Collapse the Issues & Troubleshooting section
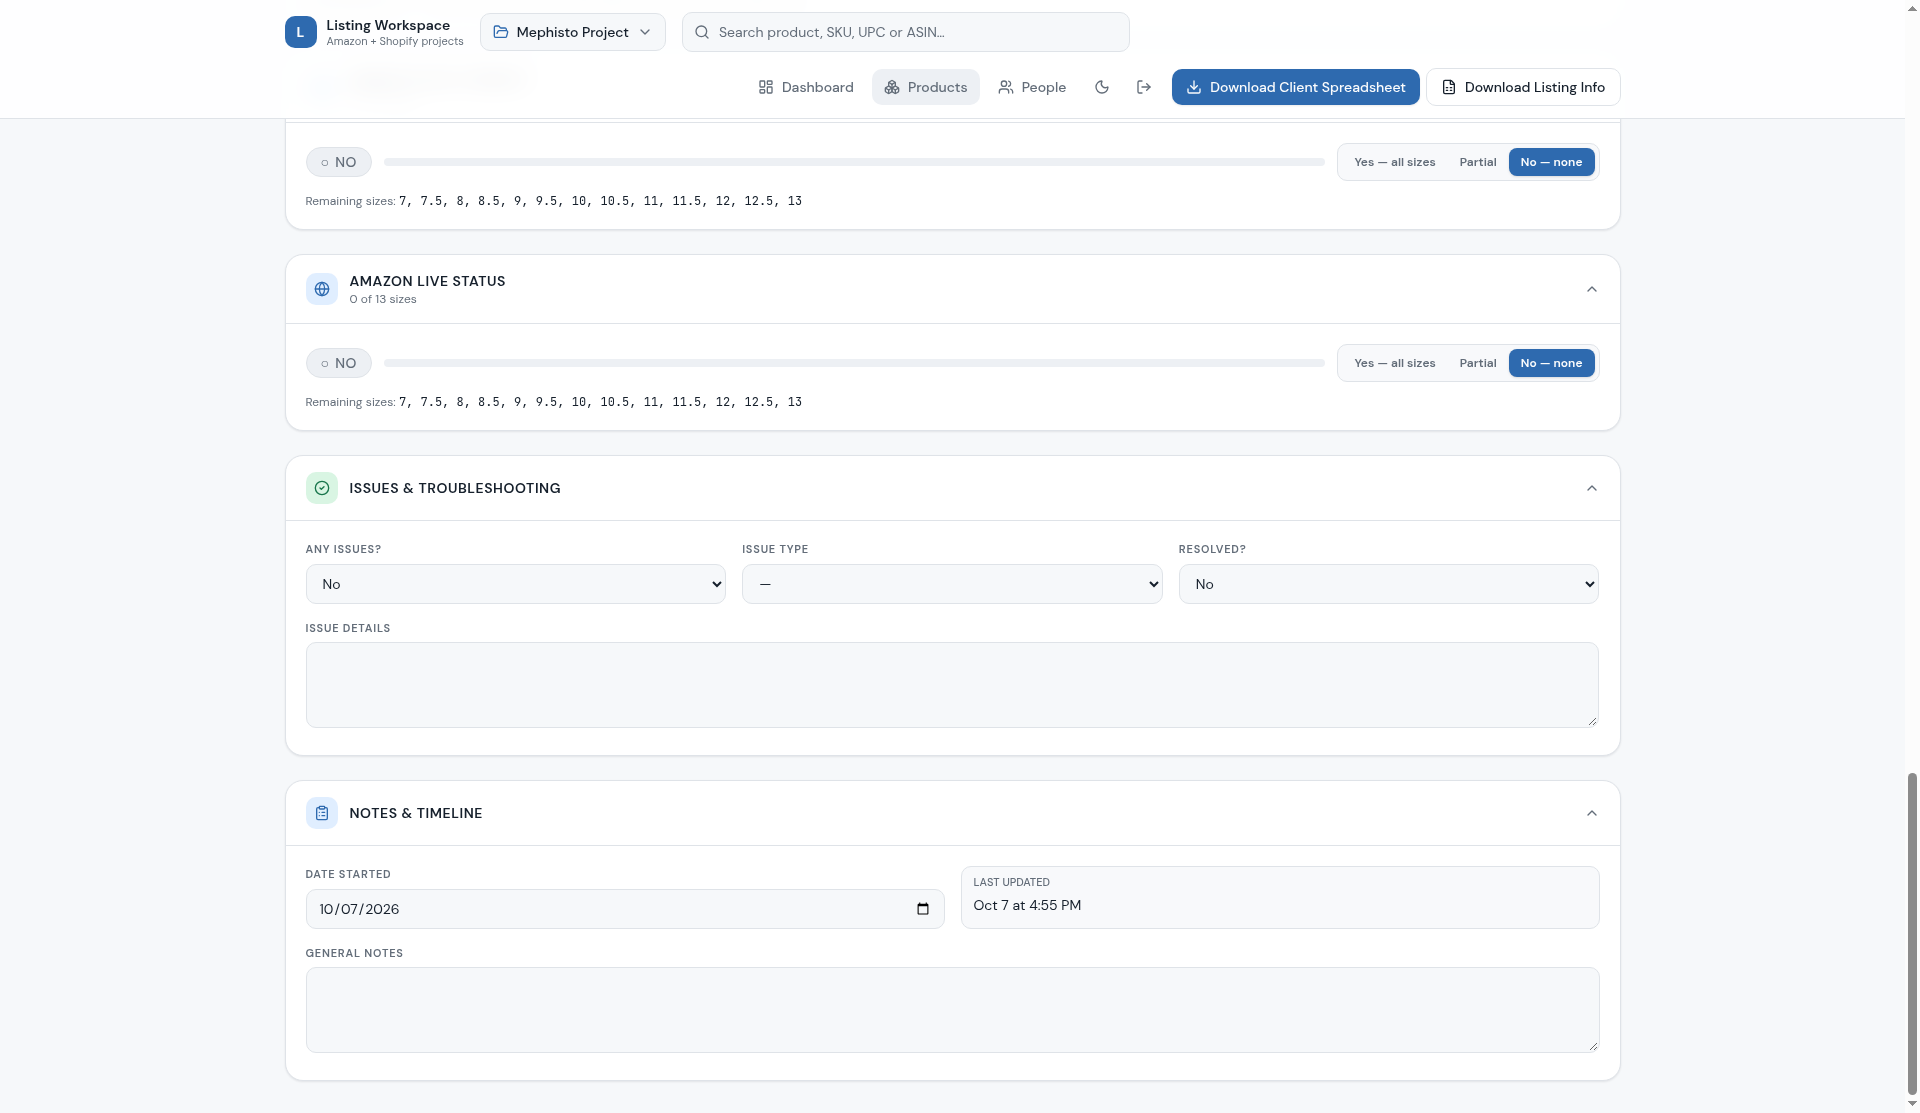The width and height of the screenshot is (1920, 1113). point(1592,488)
